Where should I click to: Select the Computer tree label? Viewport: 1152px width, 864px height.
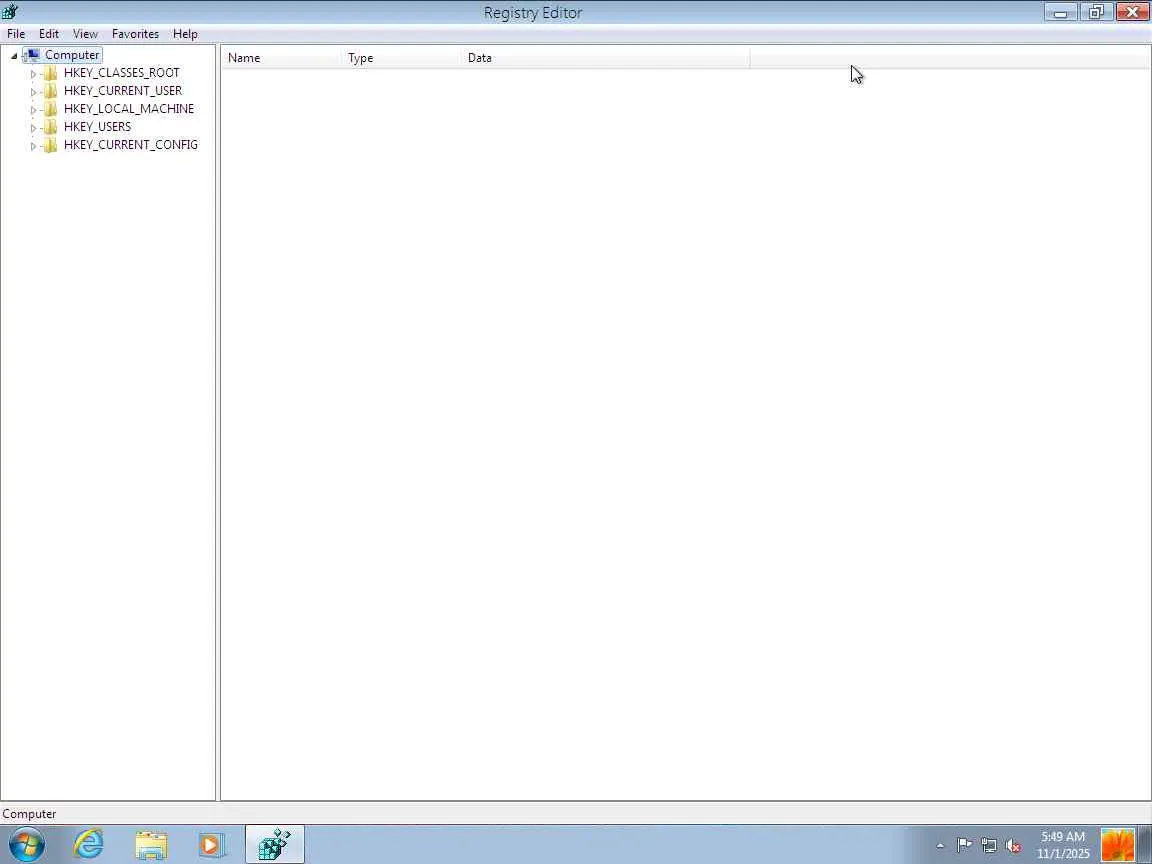[x=72, y=55]
